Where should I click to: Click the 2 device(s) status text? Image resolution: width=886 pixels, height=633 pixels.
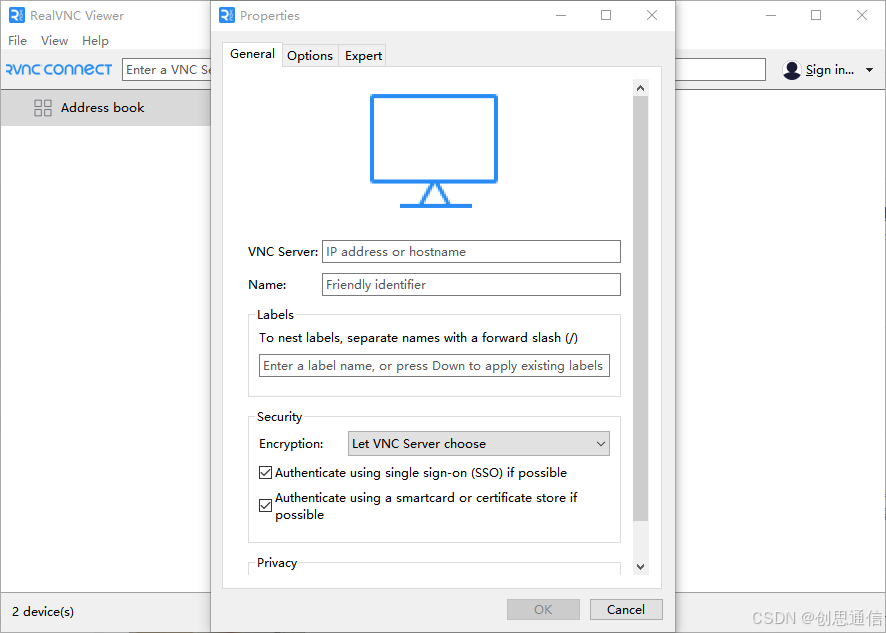[x=43, y=612]
